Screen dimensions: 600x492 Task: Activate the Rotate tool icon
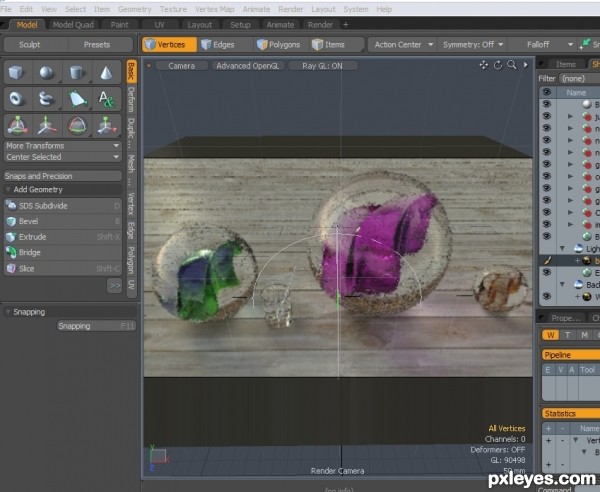(77, 126)
